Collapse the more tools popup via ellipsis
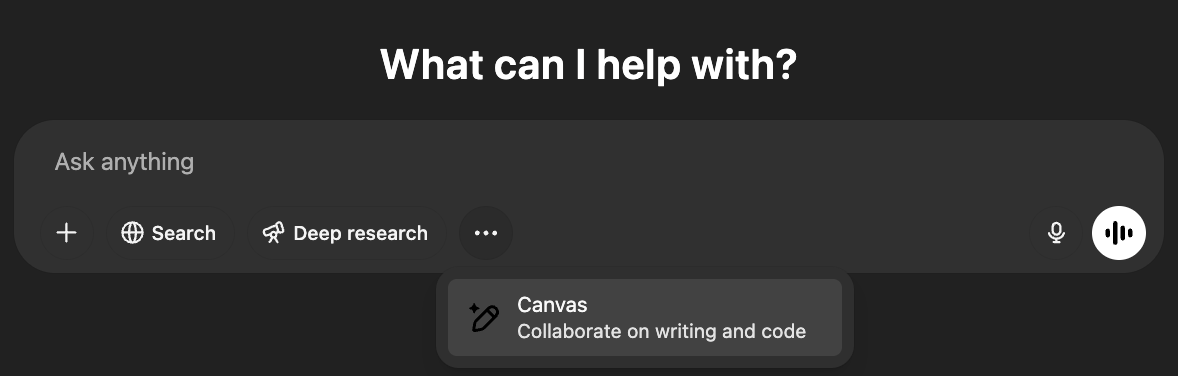Image resolution: width=1178 pixels, height=376 pixels. point(486,233)
